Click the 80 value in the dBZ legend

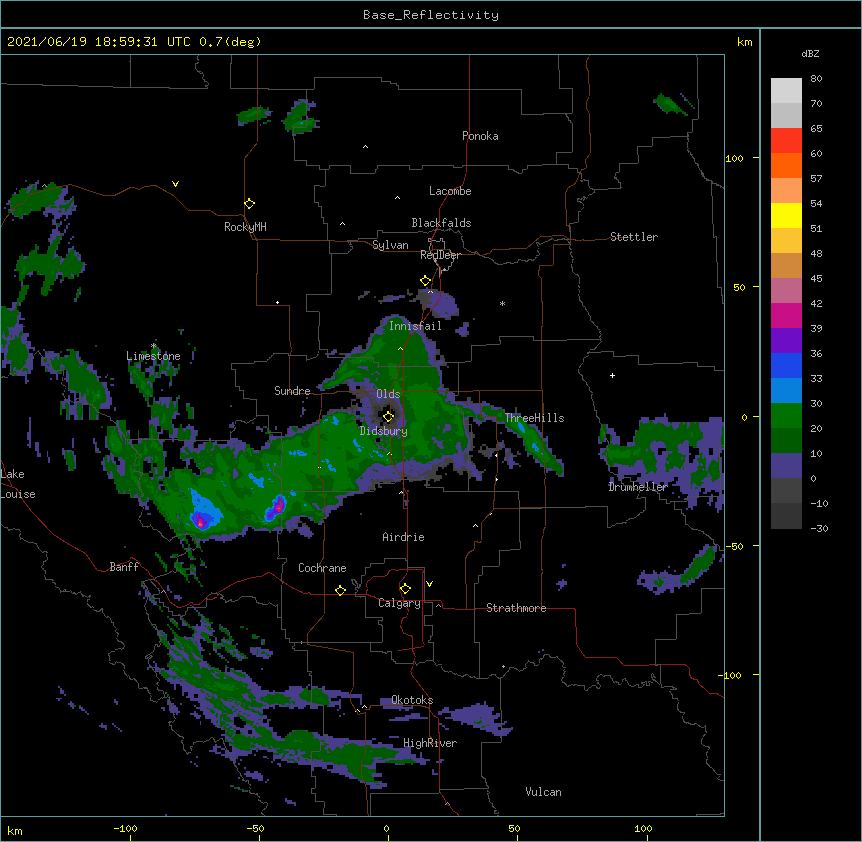[816, 79]
